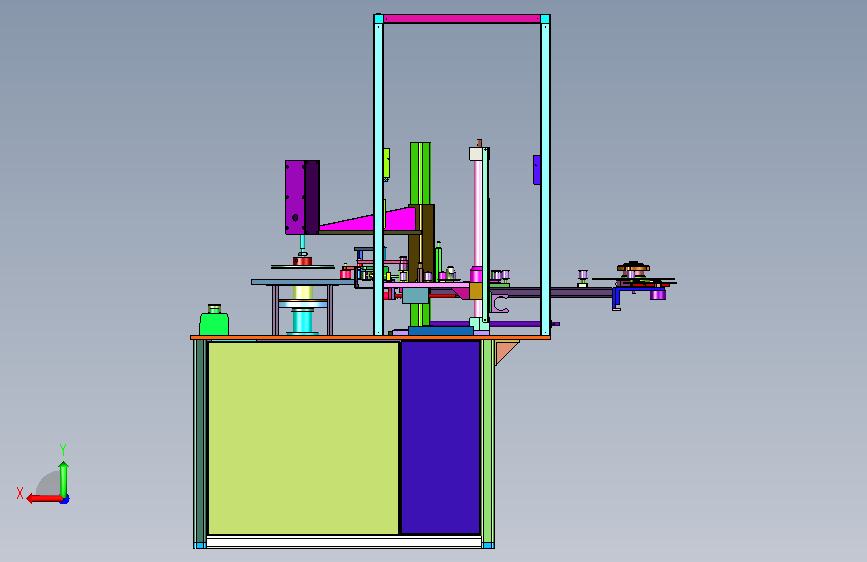Click the red X axis arrow of the triad
Image resolution: width=867 pixels, height=562 pixels.
click(44, 498)
